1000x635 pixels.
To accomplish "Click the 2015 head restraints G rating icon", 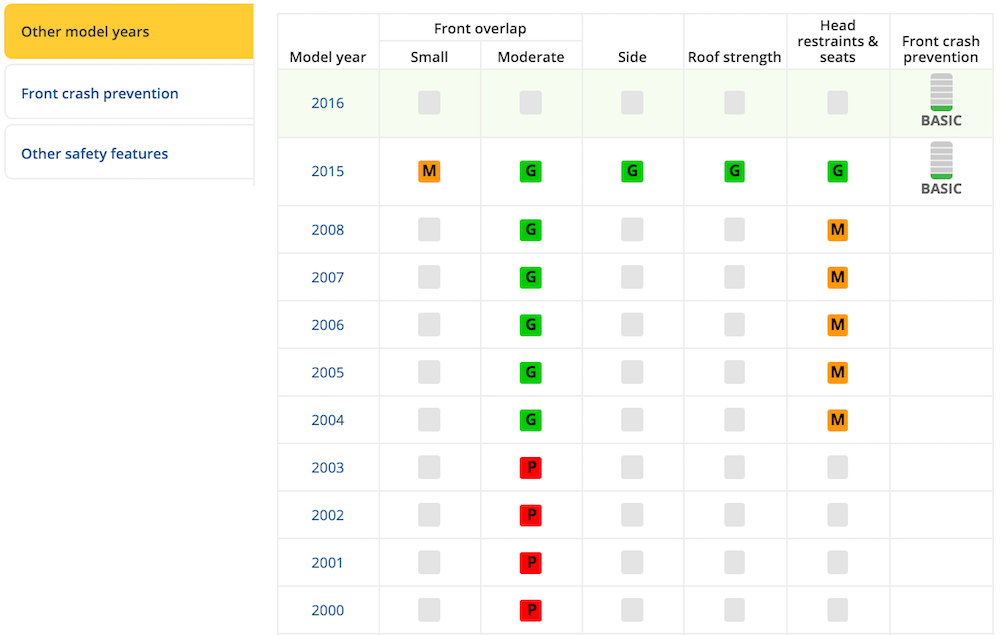I will coord(837,171).
